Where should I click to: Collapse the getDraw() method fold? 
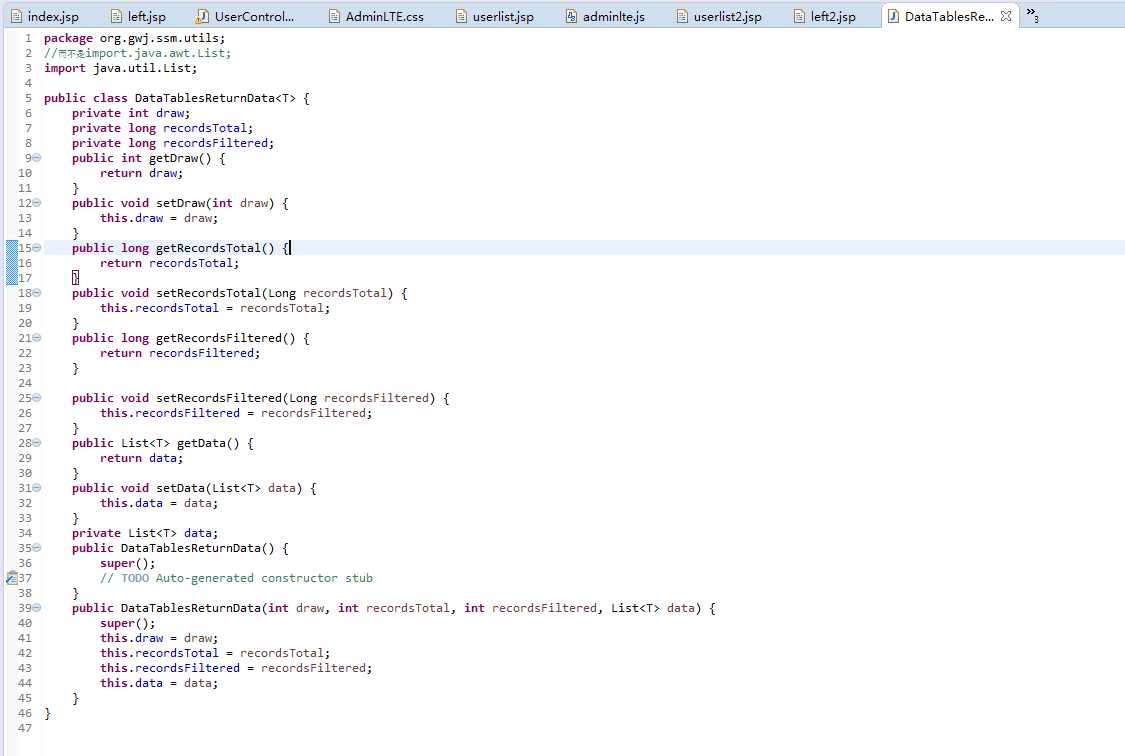tap(37, 158)
